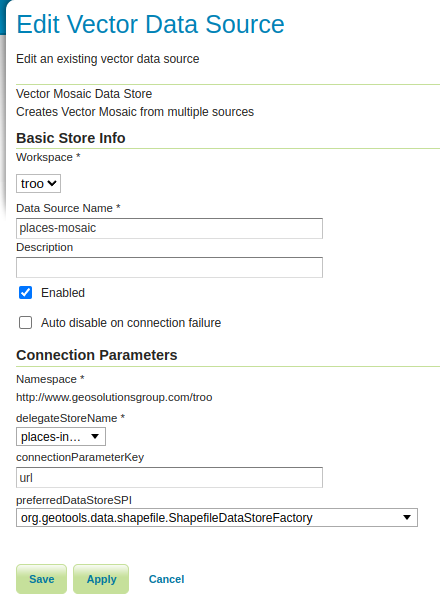This screenshot has height=601, width=440.
Task: Click the Data Source Name label
Action: pos(68,208)
